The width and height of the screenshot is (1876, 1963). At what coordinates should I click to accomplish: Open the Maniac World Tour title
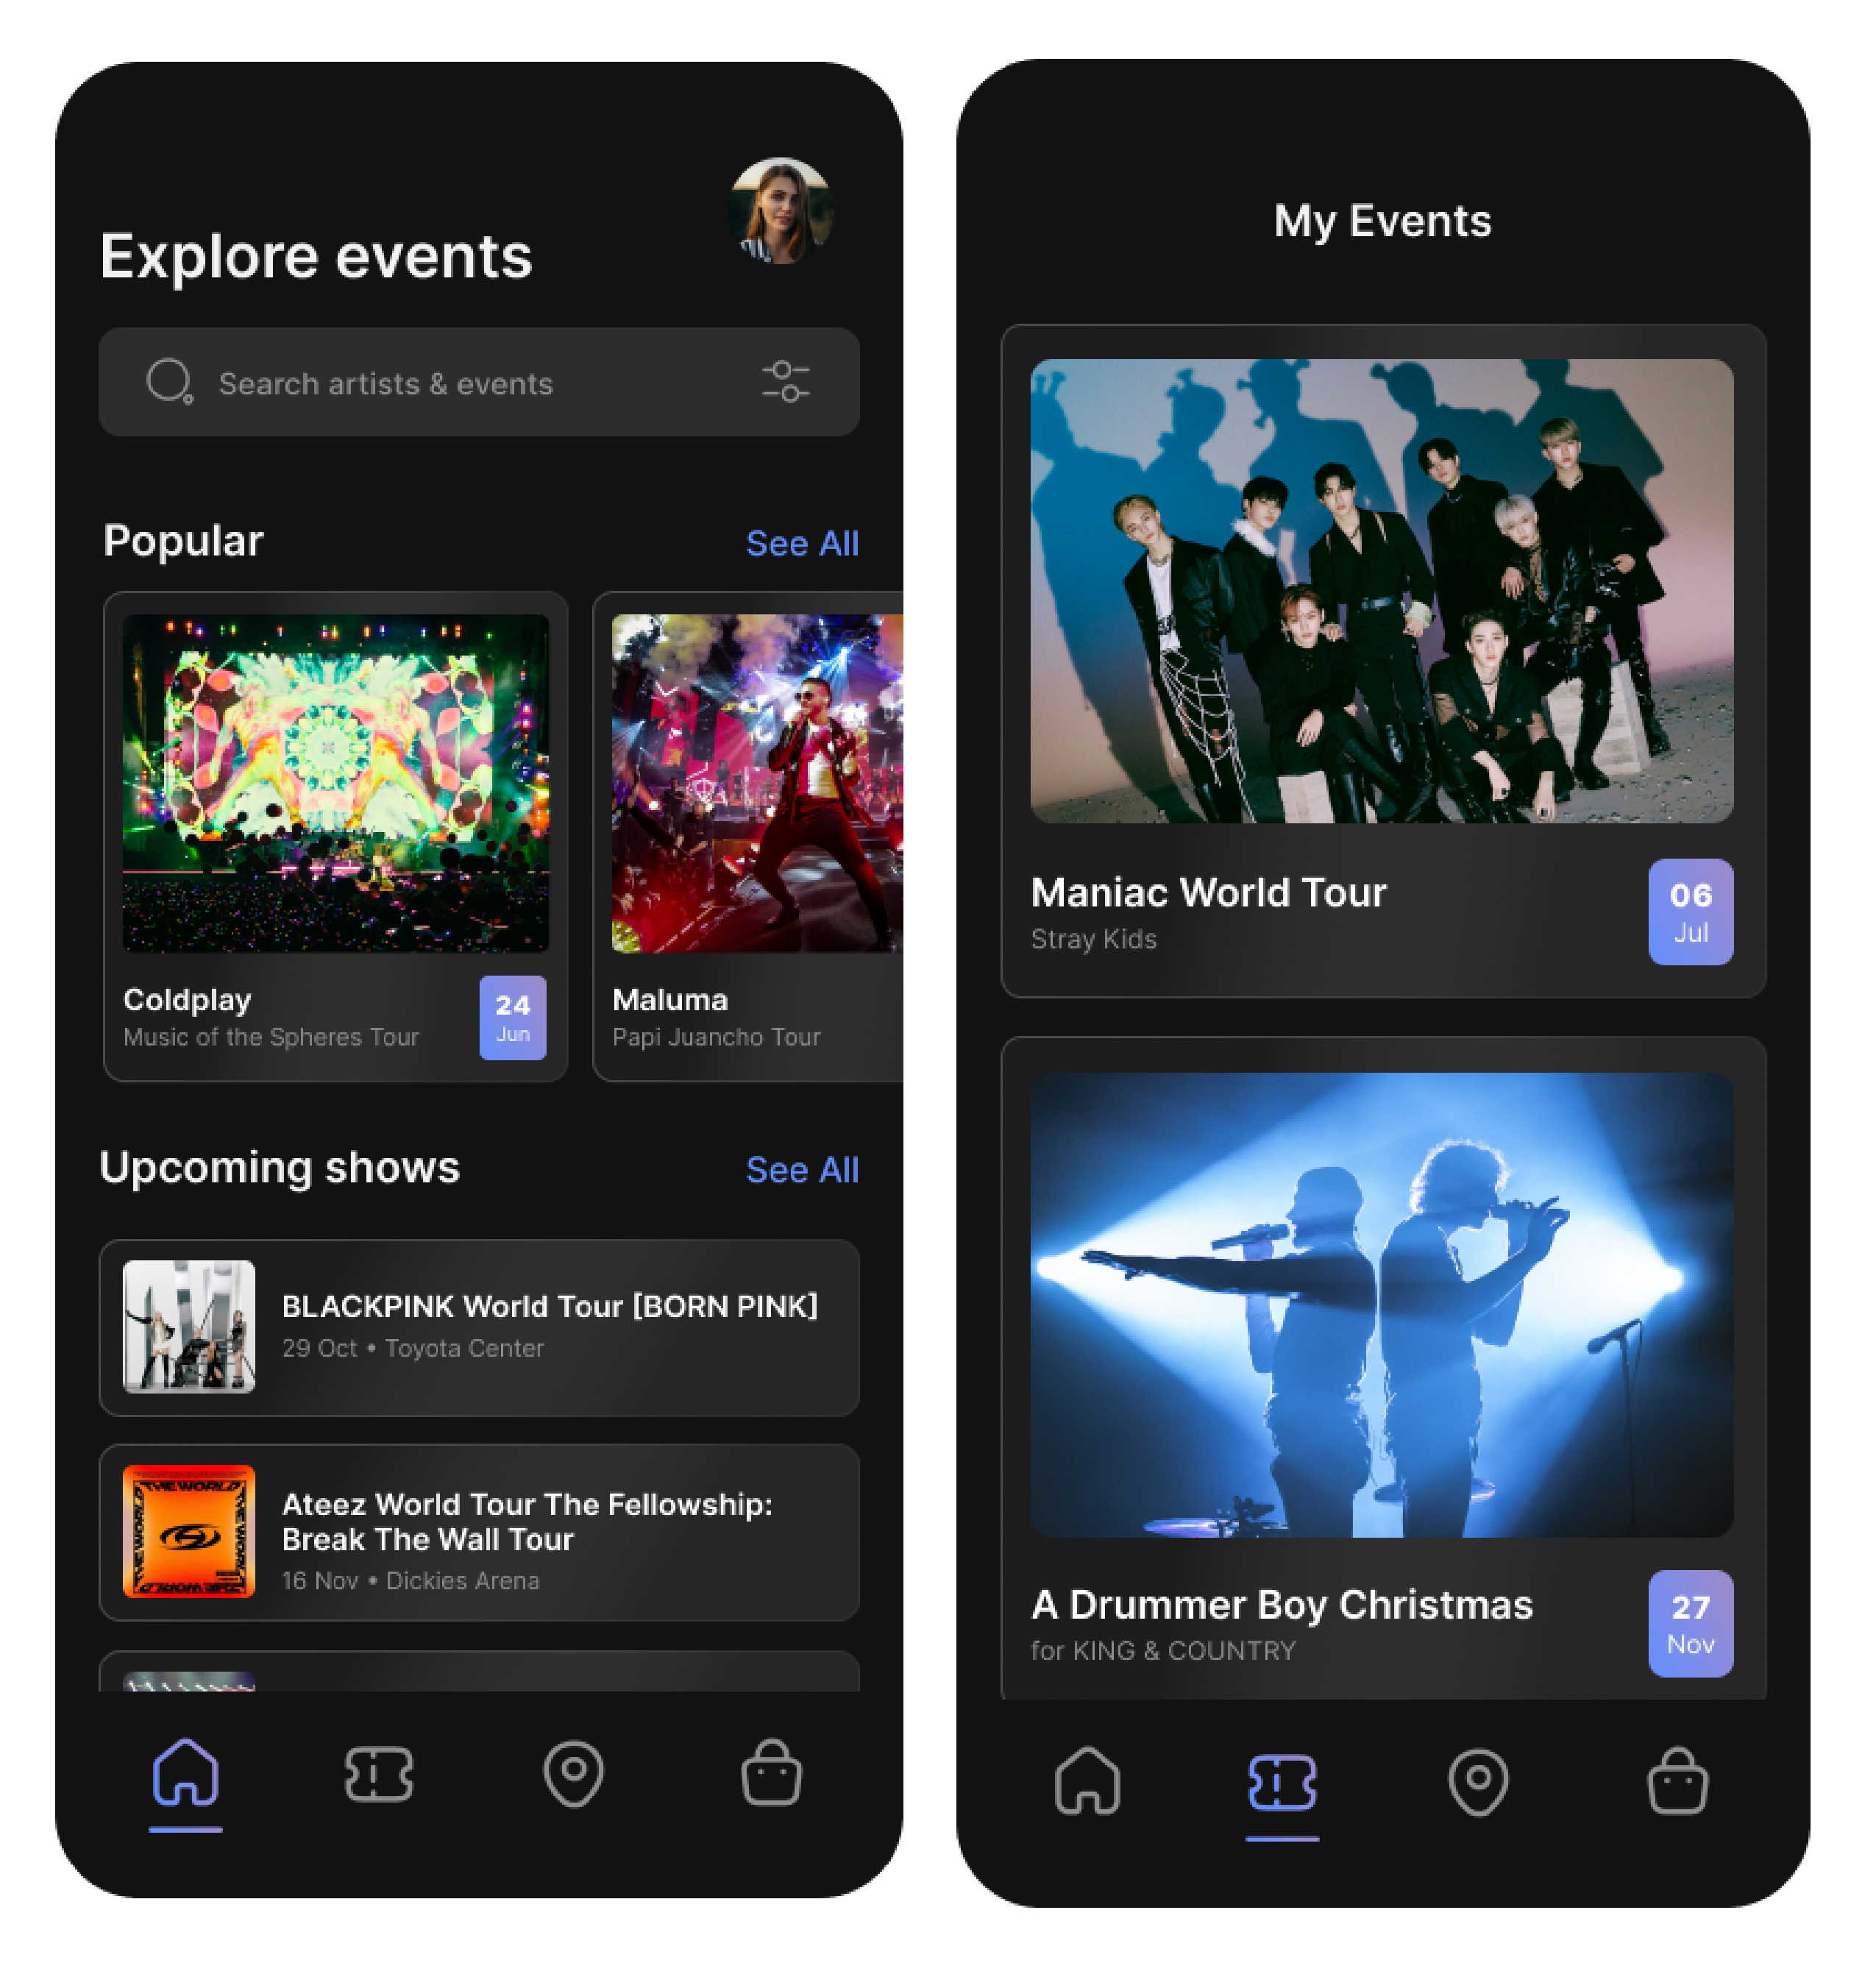(x=1209, y=892)
